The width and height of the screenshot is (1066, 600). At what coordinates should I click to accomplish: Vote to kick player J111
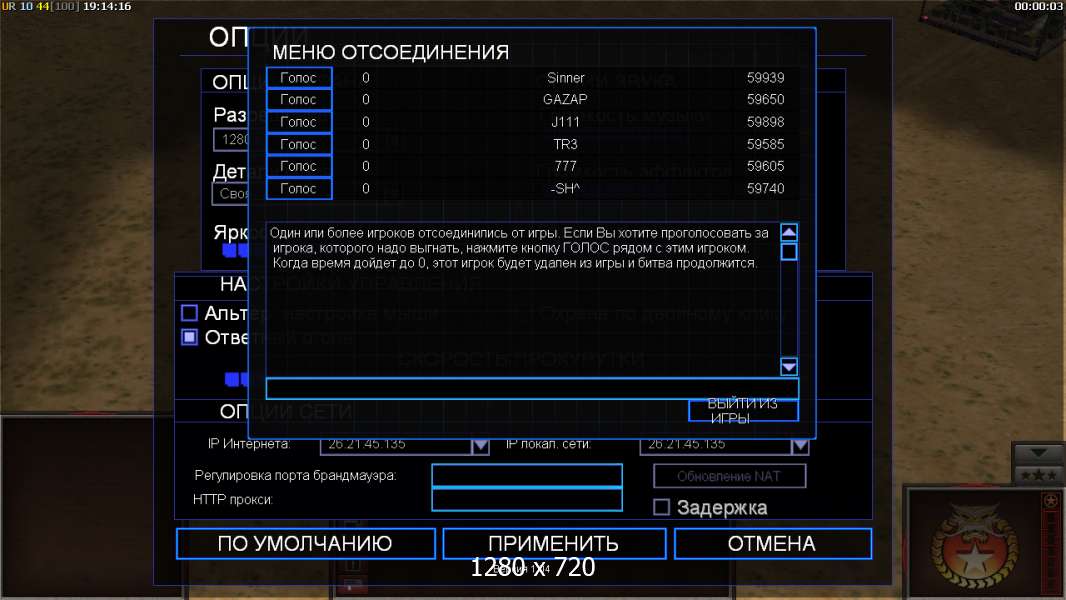[x=299, y=122]
